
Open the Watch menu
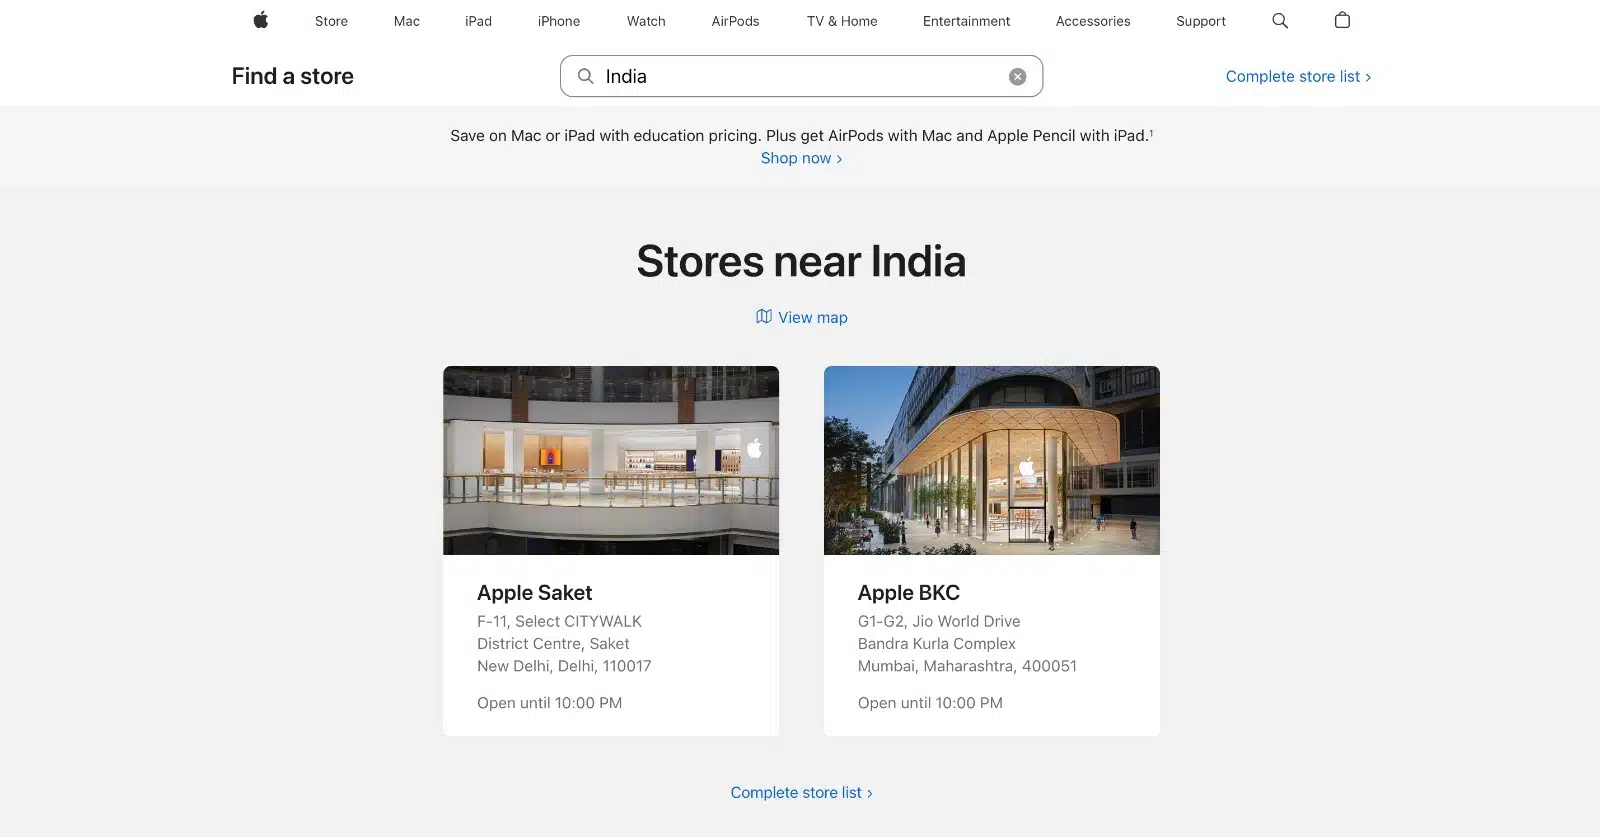coord(646,21)
